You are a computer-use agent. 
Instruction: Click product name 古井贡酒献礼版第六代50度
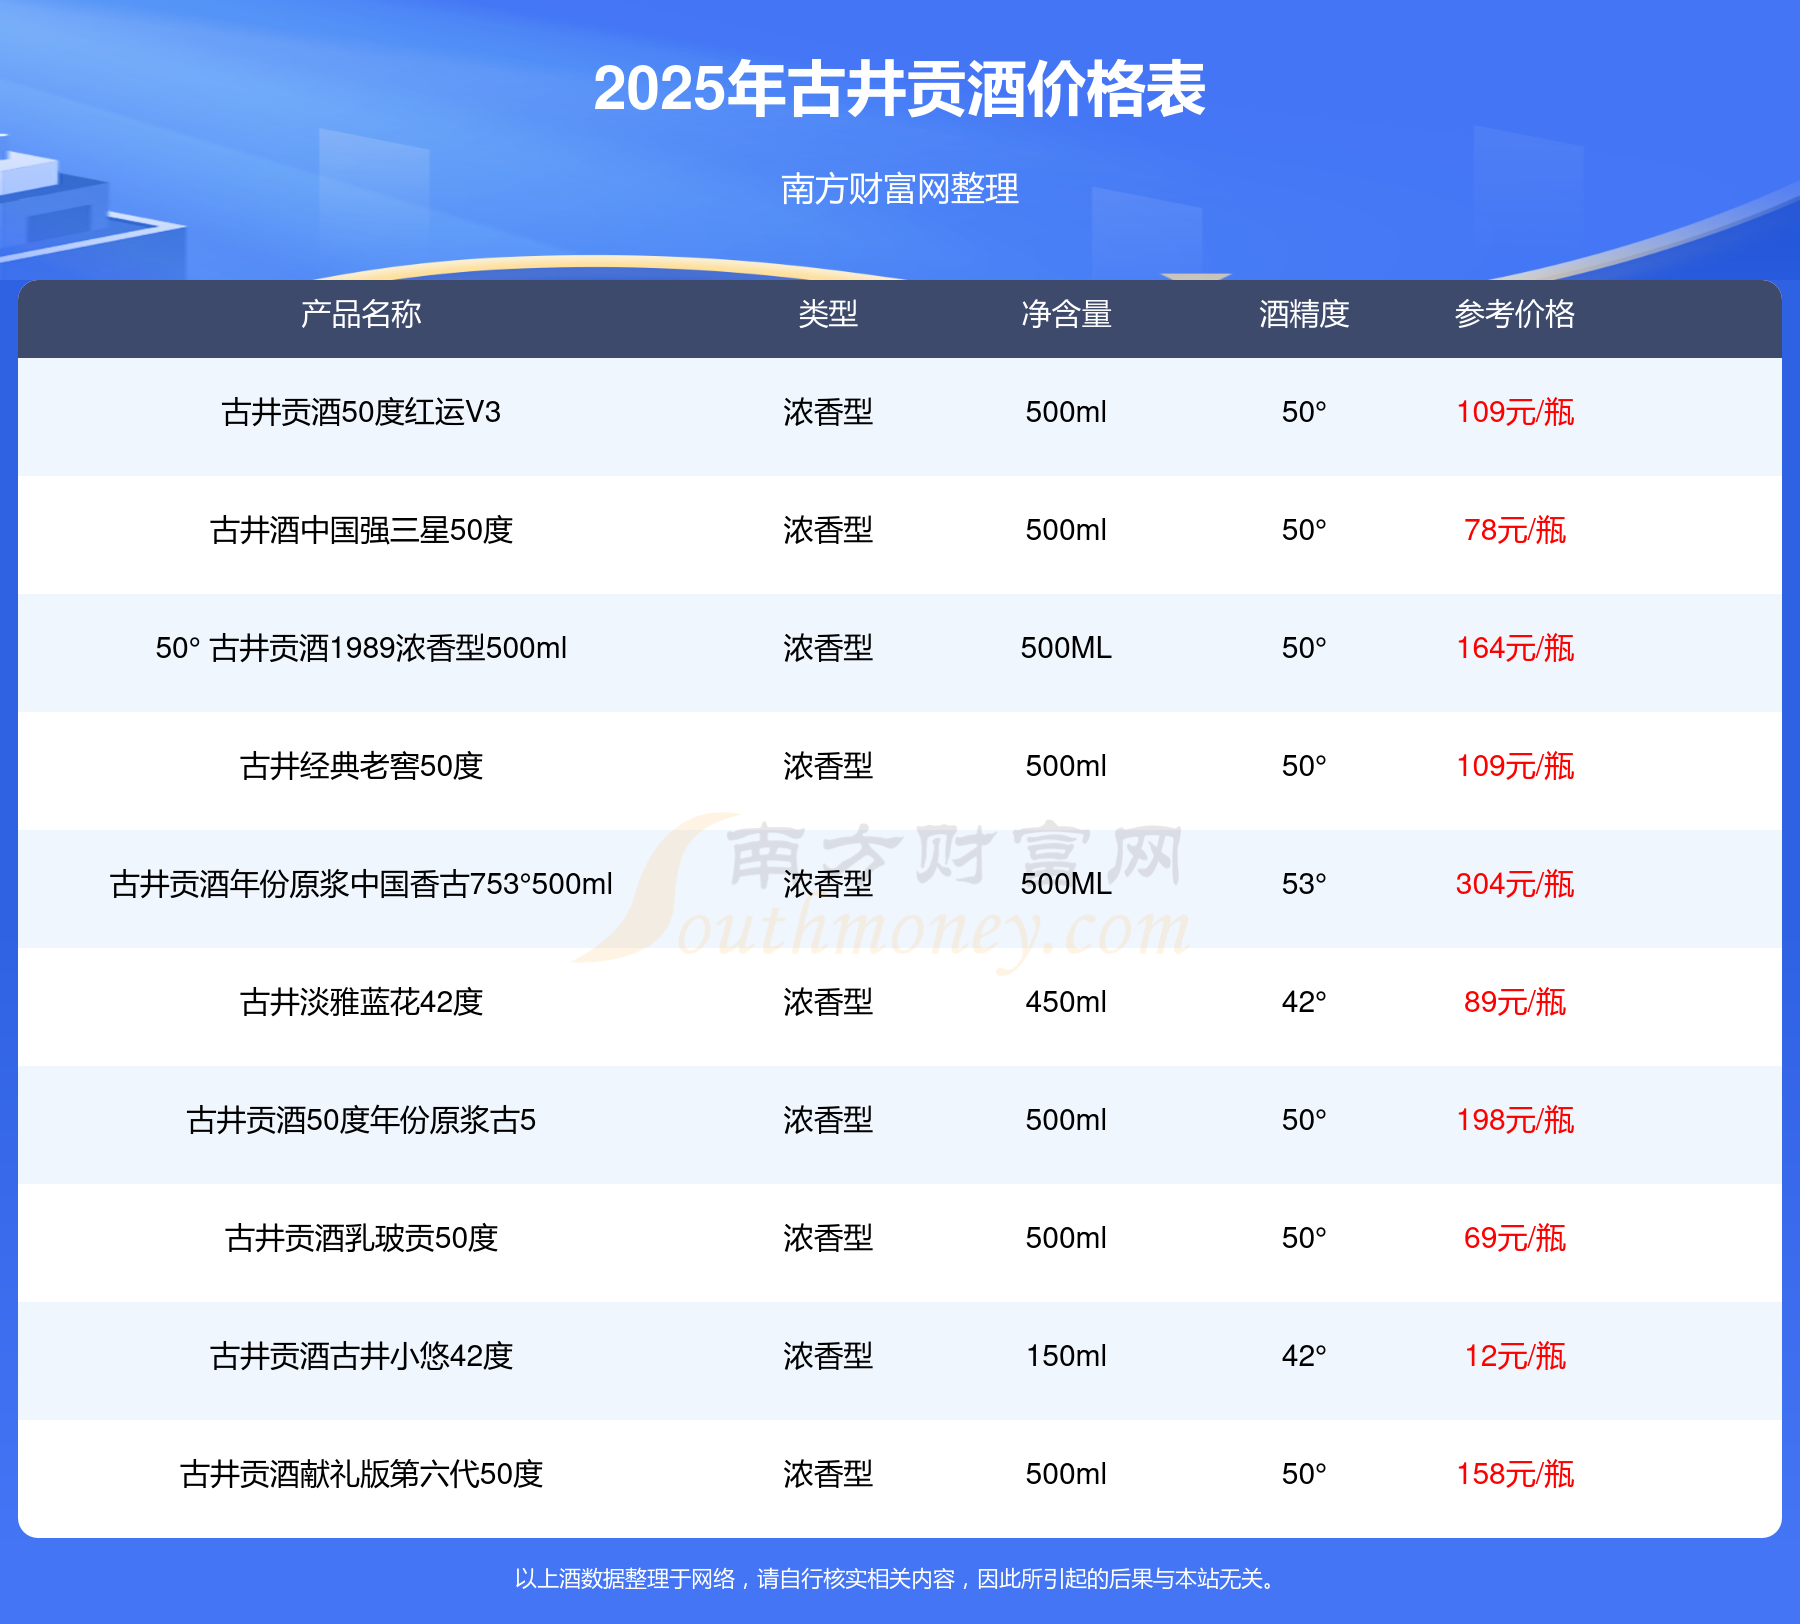coord(361,1474)
